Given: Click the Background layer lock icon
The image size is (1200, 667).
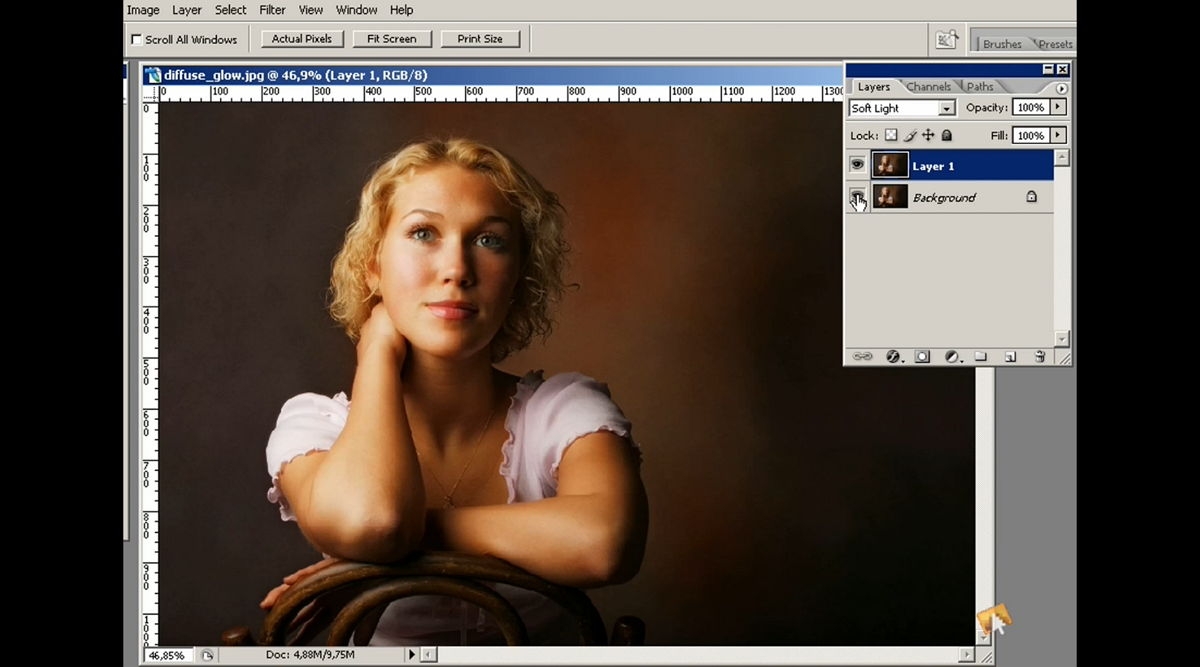Looking at the screenshot, I should pyautogui.click(x=1031, y=197).
